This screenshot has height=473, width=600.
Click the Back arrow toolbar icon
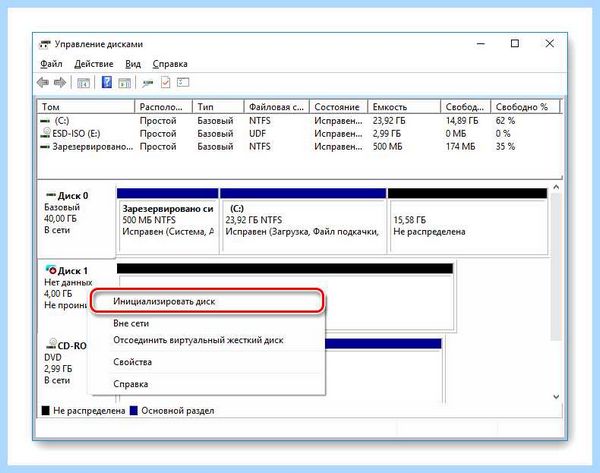pyautogui.click(x=42, y=82)
